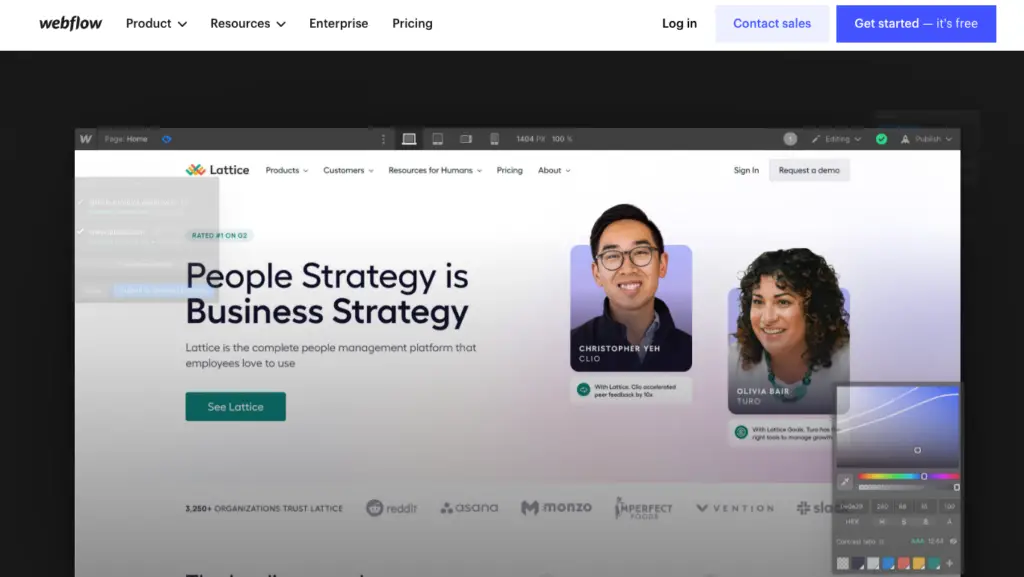Expand Lattice About menu
This screenshot has width=1024, height=577.
554,170
